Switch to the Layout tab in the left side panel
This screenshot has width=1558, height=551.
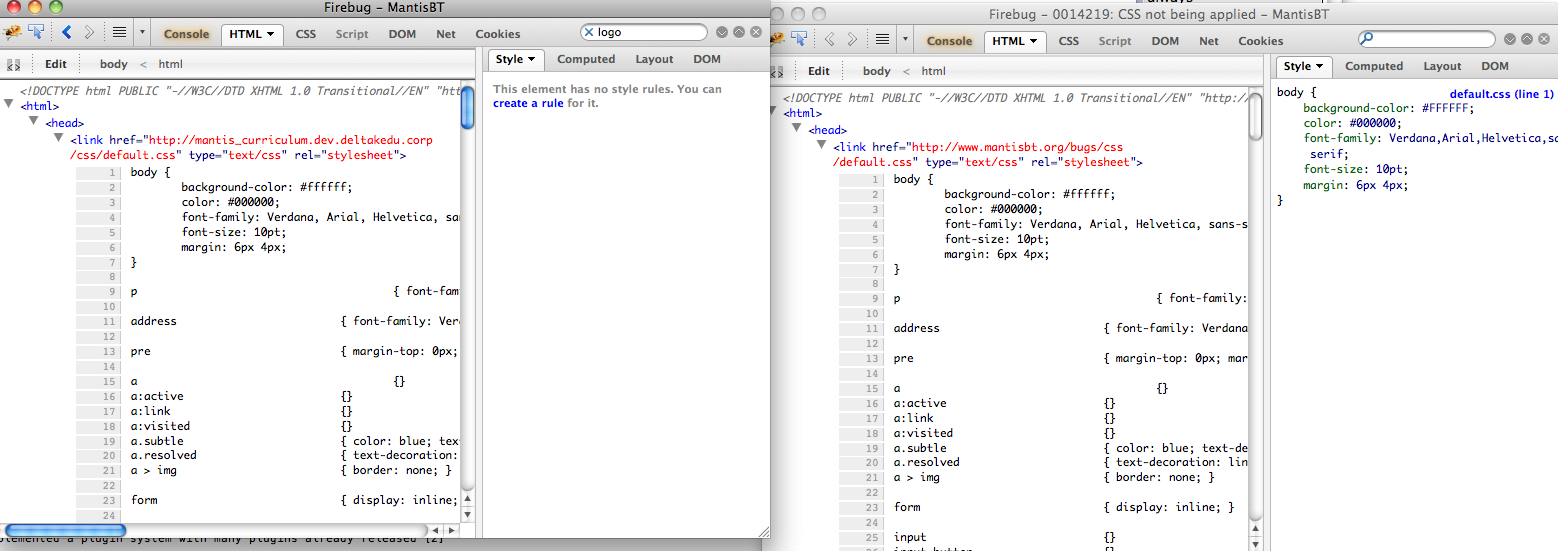click(x=654, y=60)
